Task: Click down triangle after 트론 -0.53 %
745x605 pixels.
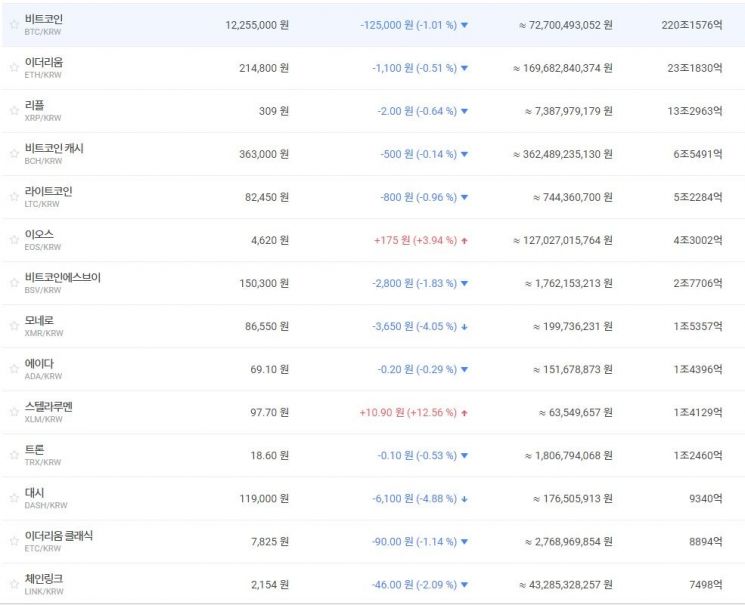Action: tap(465, 456)
